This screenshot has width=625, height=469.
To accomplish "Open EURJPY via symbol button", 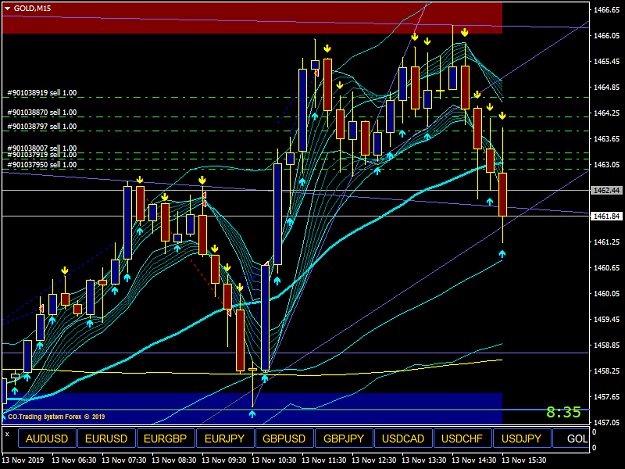I will coord(225,438).
